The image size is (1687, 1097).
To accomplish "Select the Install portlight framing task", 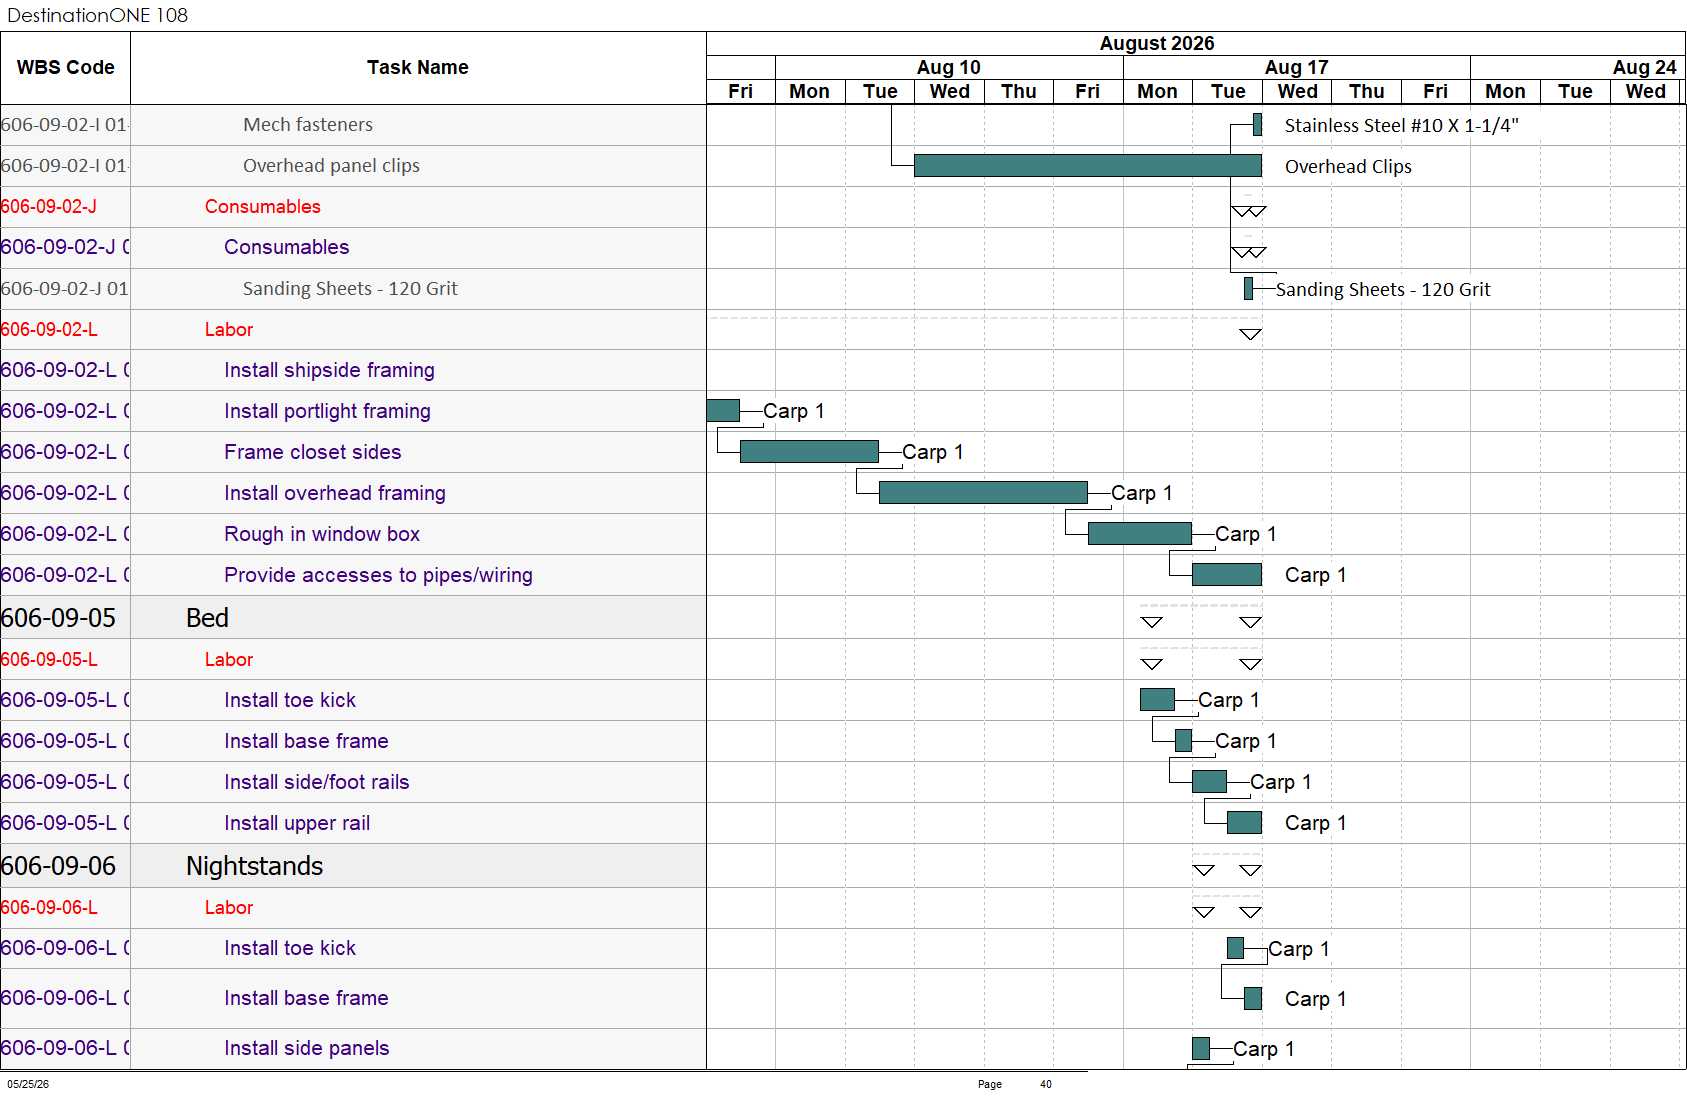I will click(327, 412).
